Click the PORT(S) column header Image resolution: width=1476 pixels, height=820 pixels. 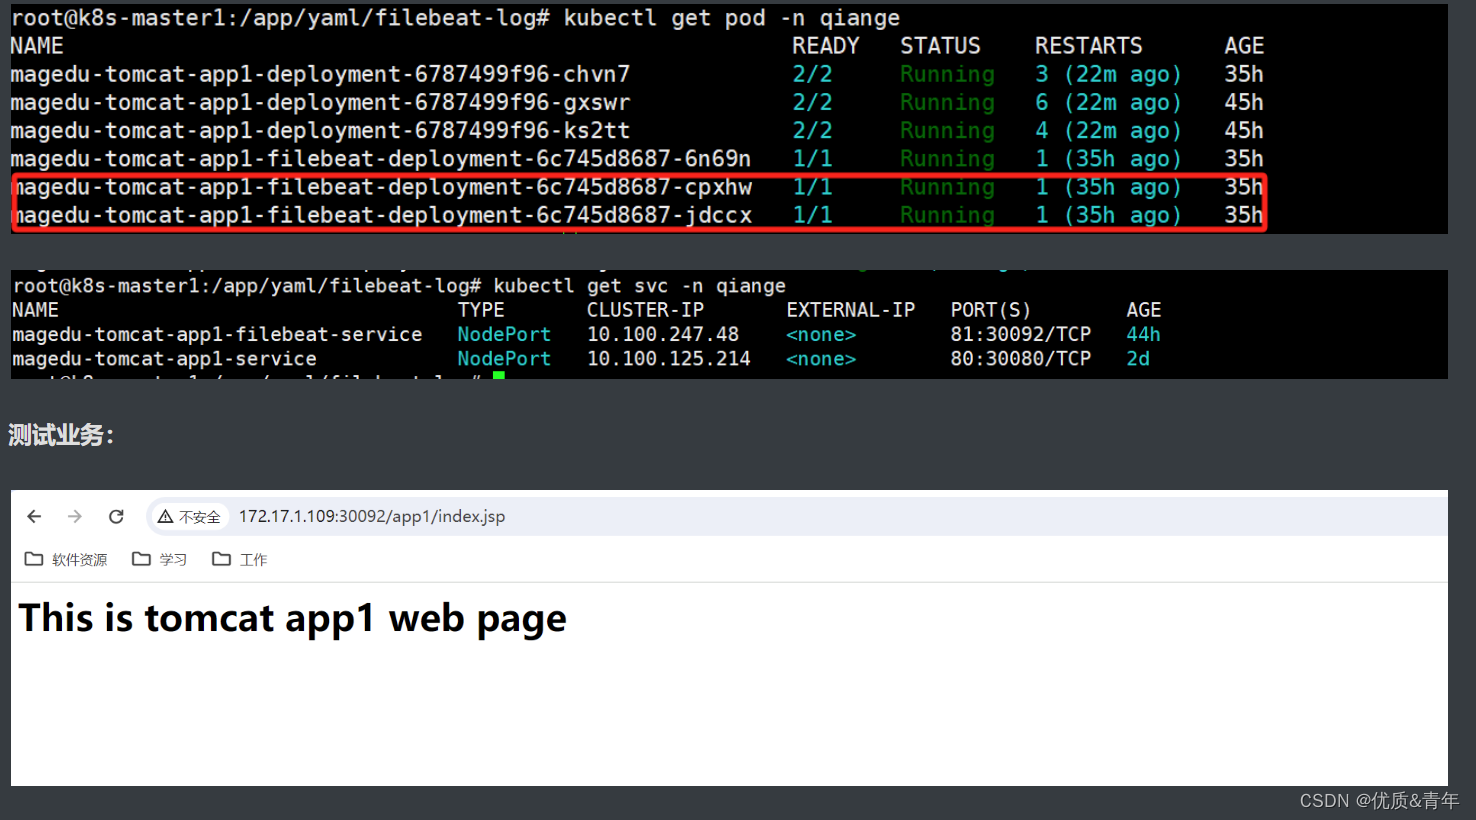(x=990, y=310)
